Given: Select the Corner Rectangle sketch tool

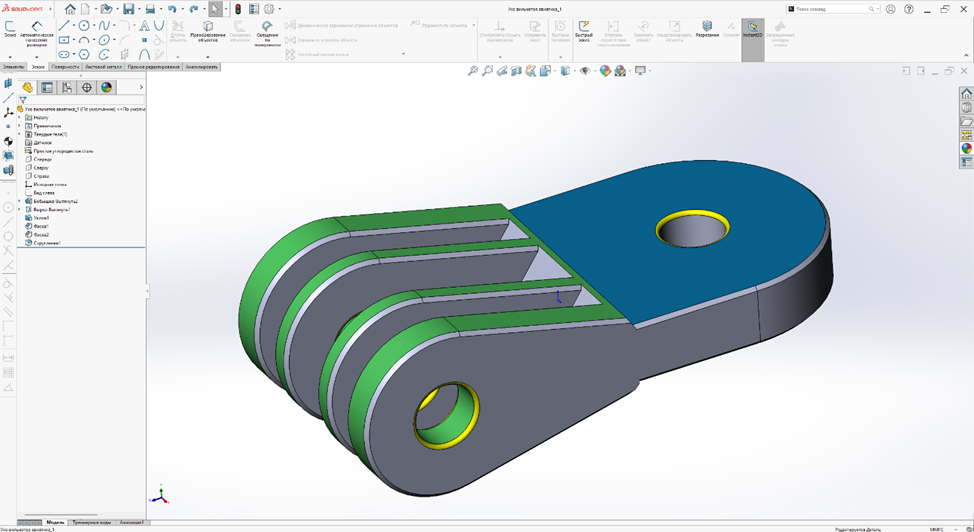Looking at the screenshot, I should coord(64,40).
